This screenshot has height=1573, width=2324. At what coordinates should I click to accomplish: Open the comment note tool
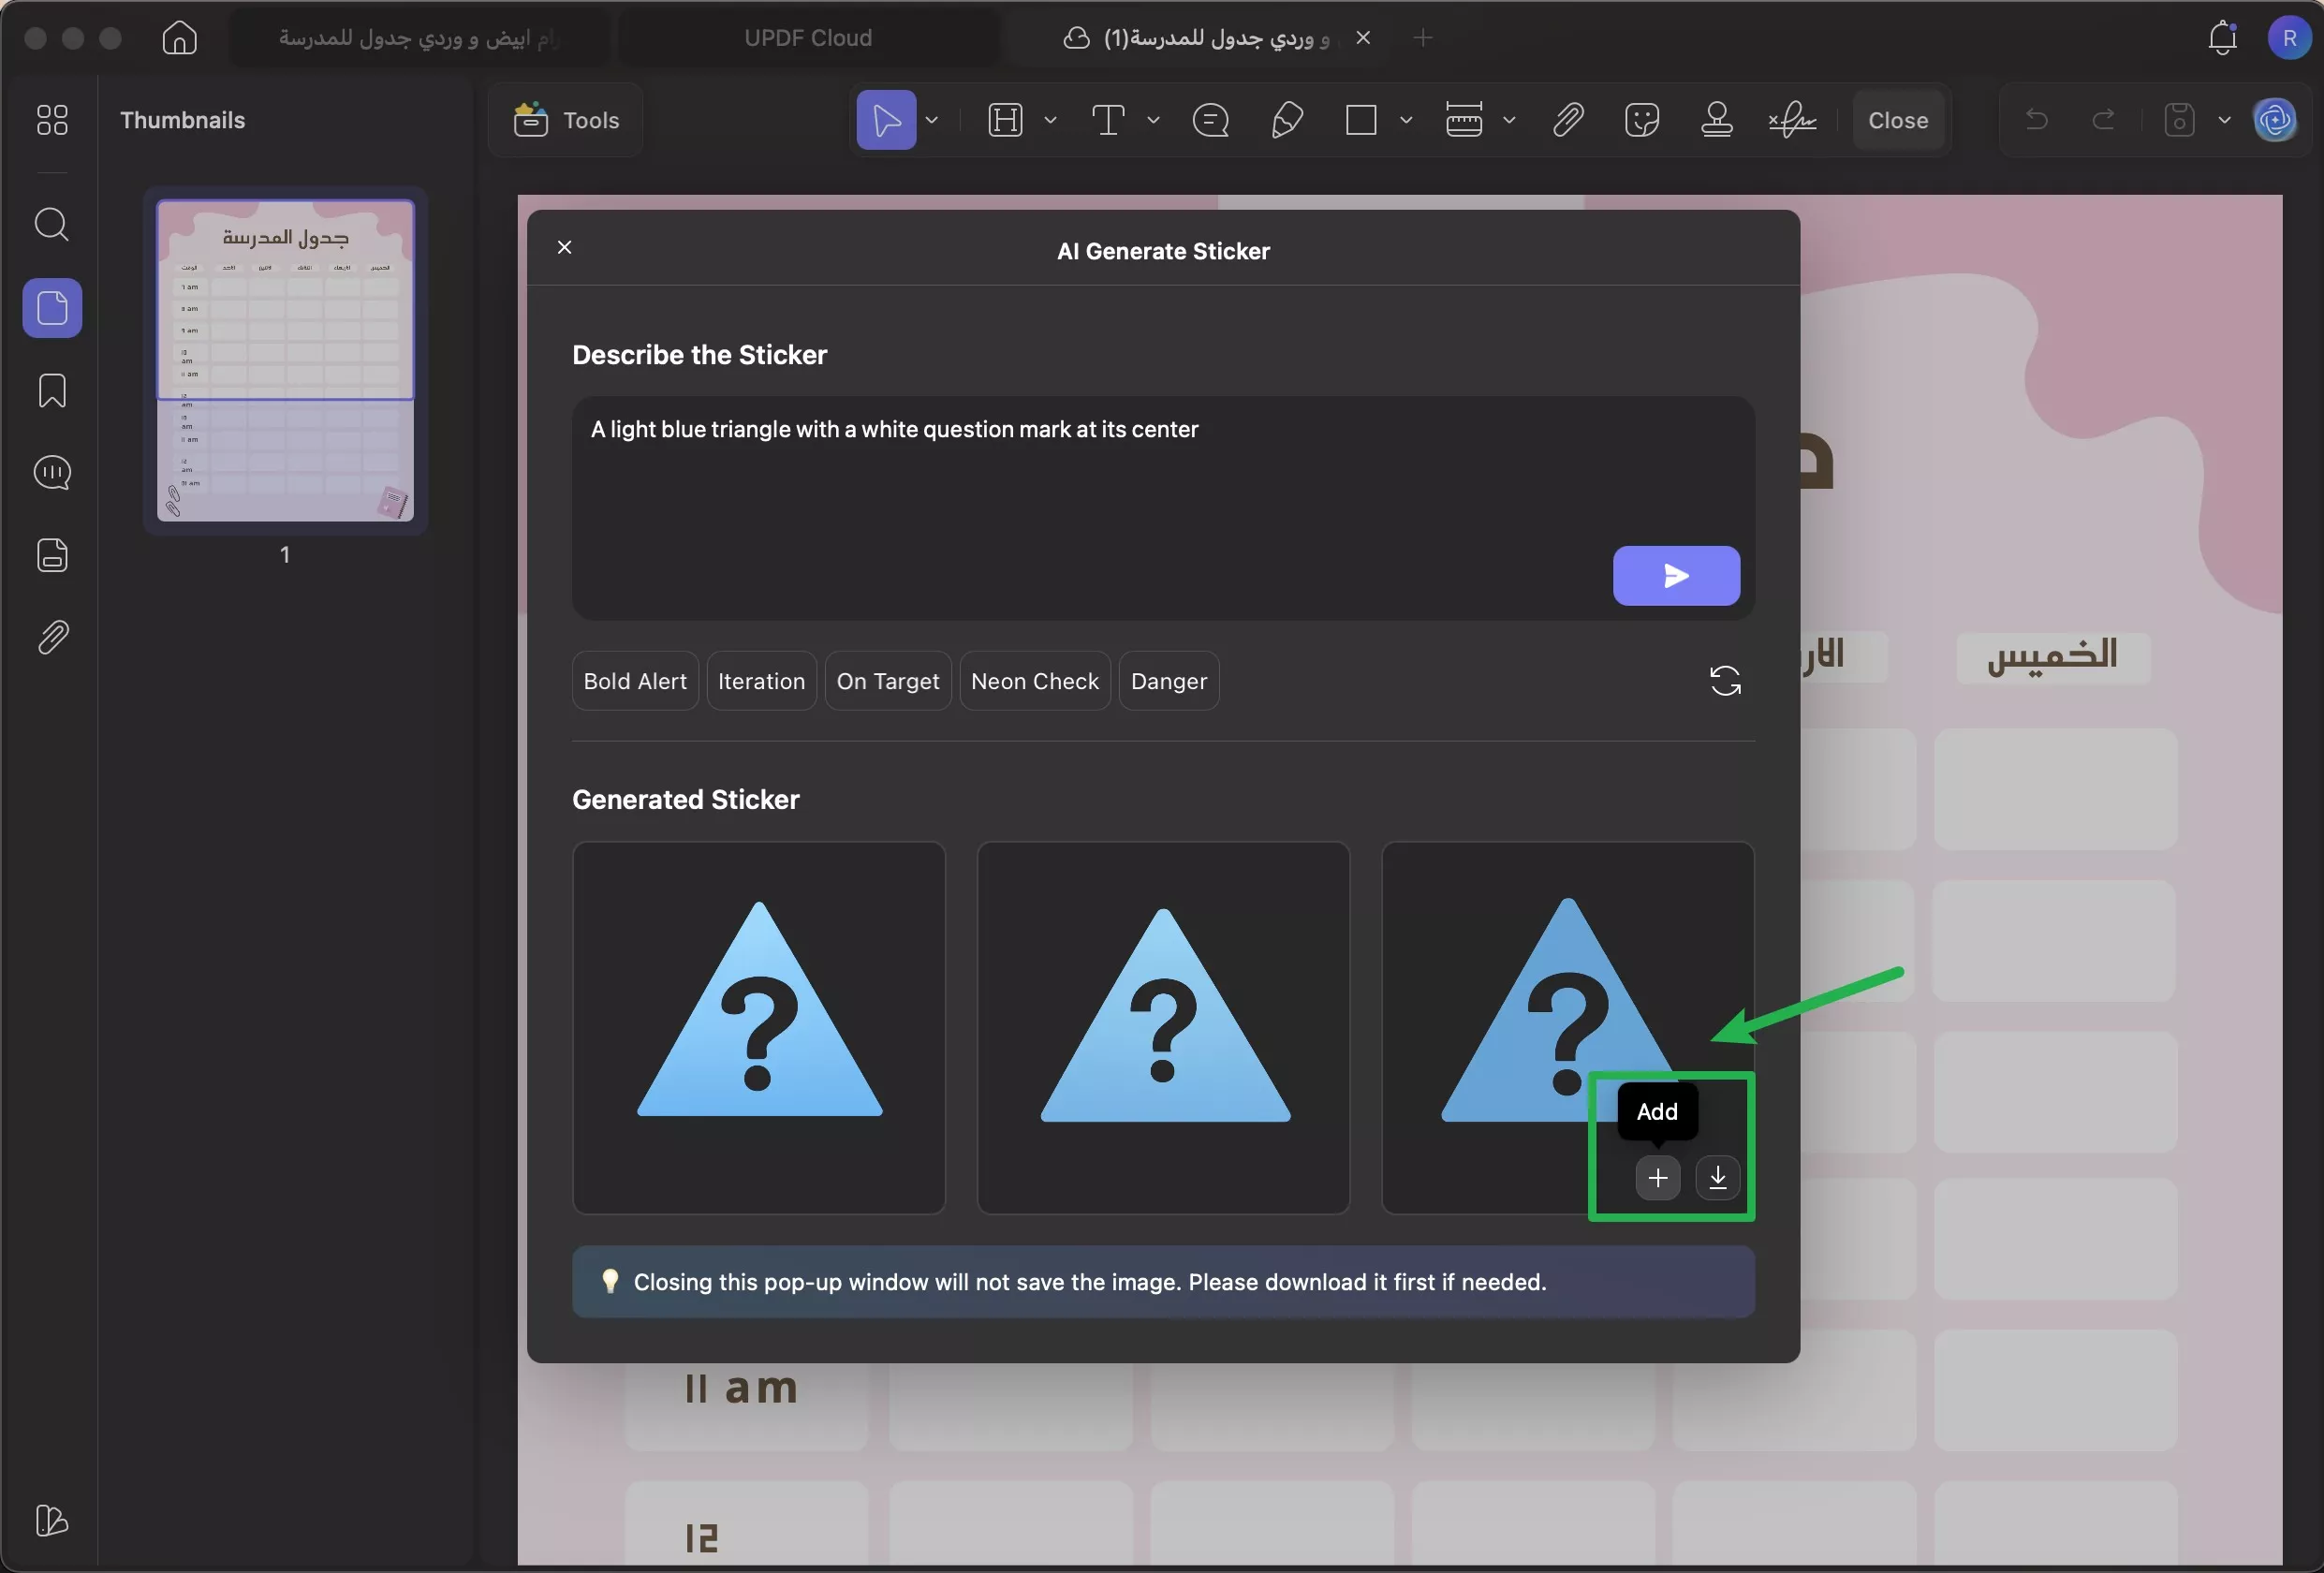coord(1210,120)
